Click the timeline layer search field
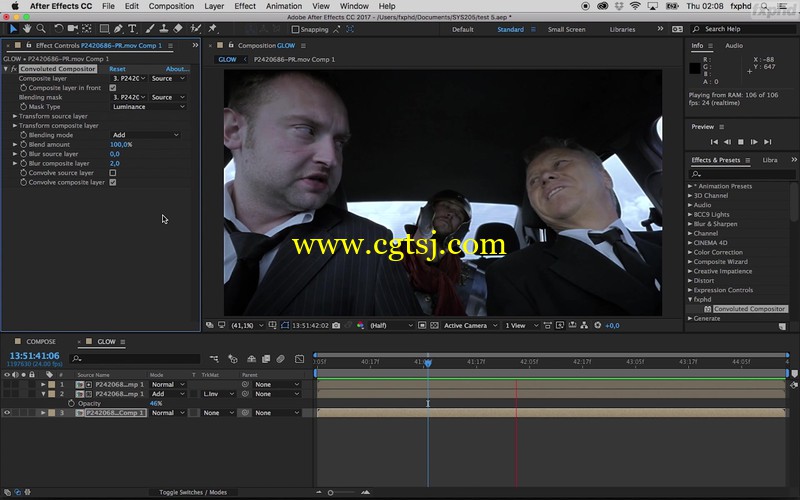The width and height of the screenshot is (800, 500). (x=135, y=359)
